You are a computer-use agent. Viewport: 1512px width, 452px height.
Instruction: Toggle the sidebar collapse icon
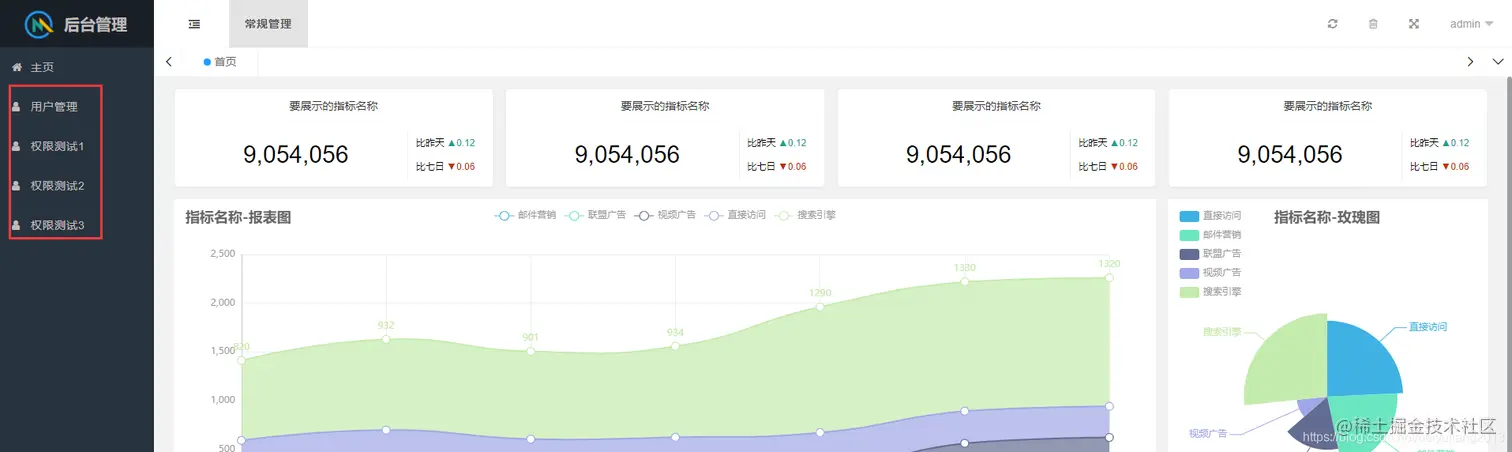[194, 24]
